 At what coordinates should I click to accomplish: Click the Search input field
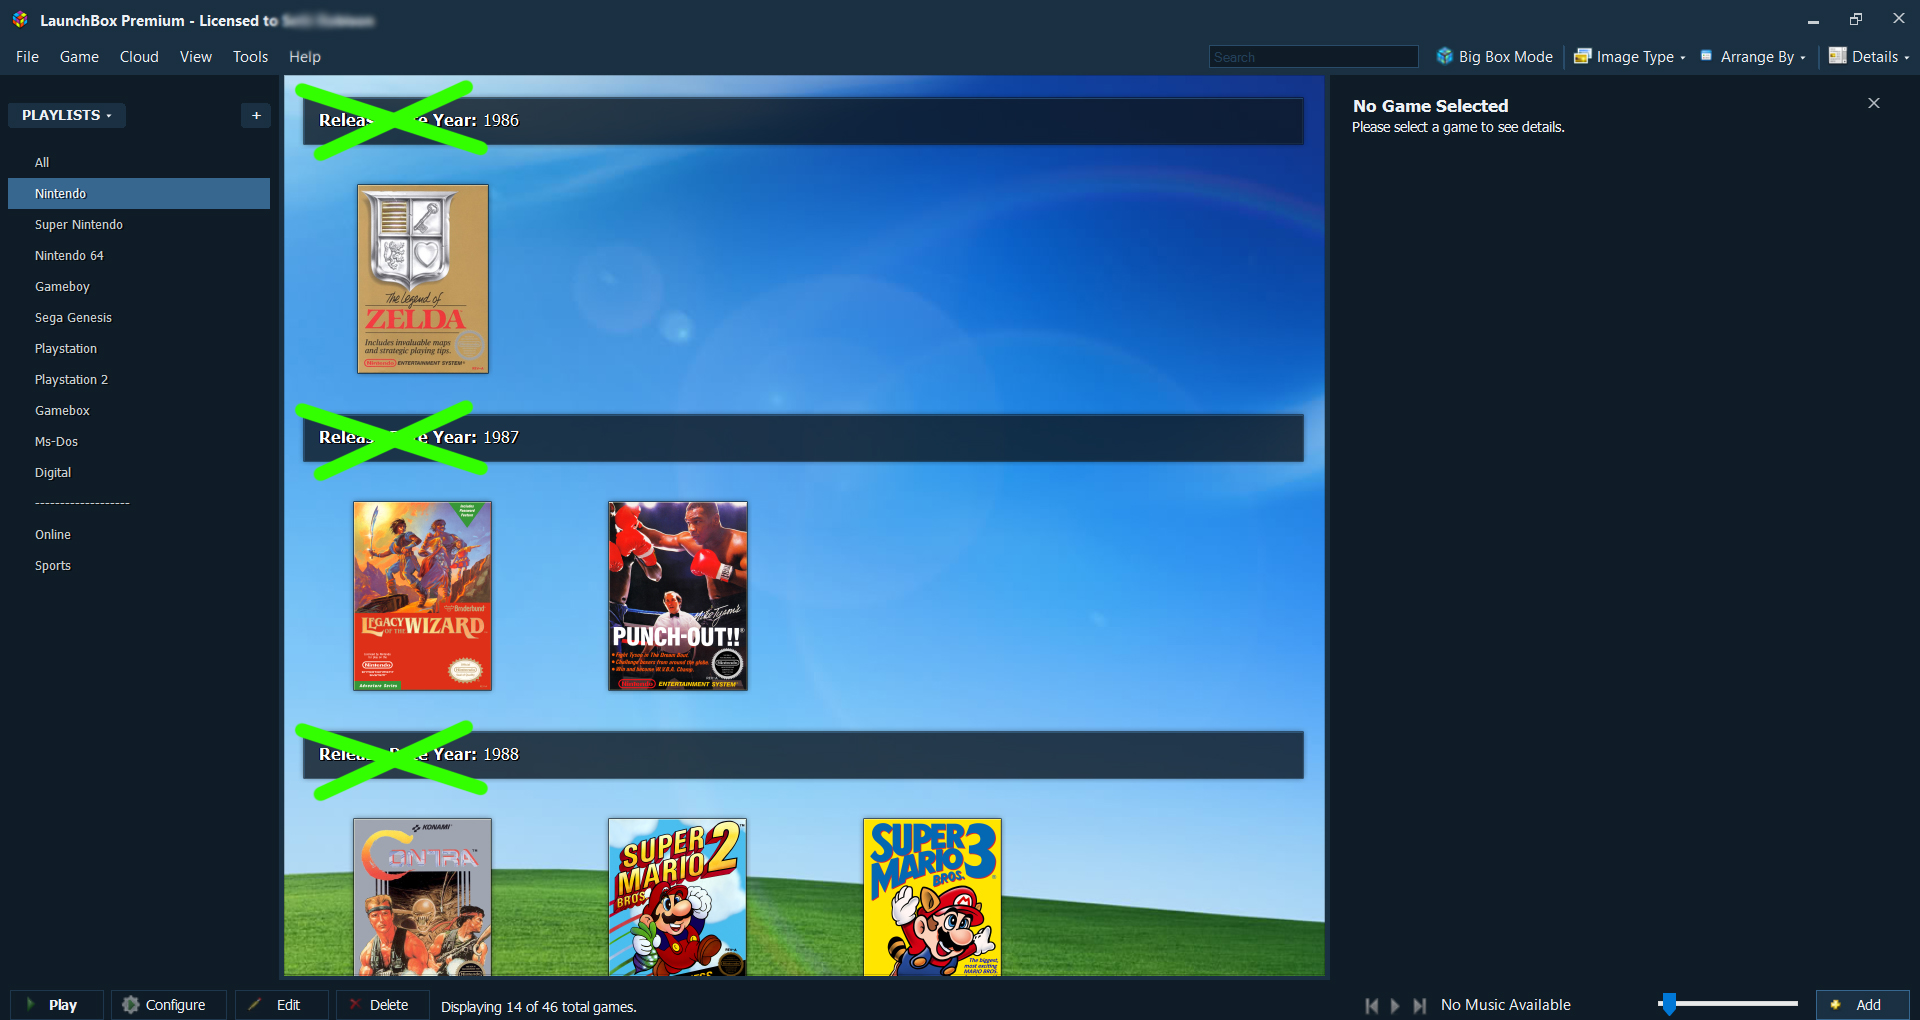pos(1313,57)
